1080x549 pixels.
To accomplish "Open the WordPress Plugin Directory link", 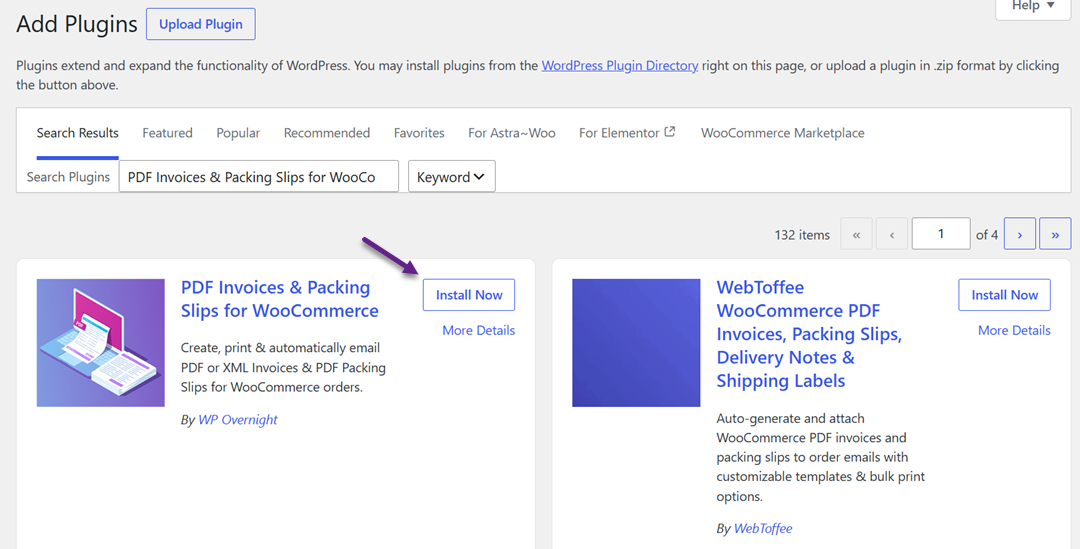I will tap(620, 65).
